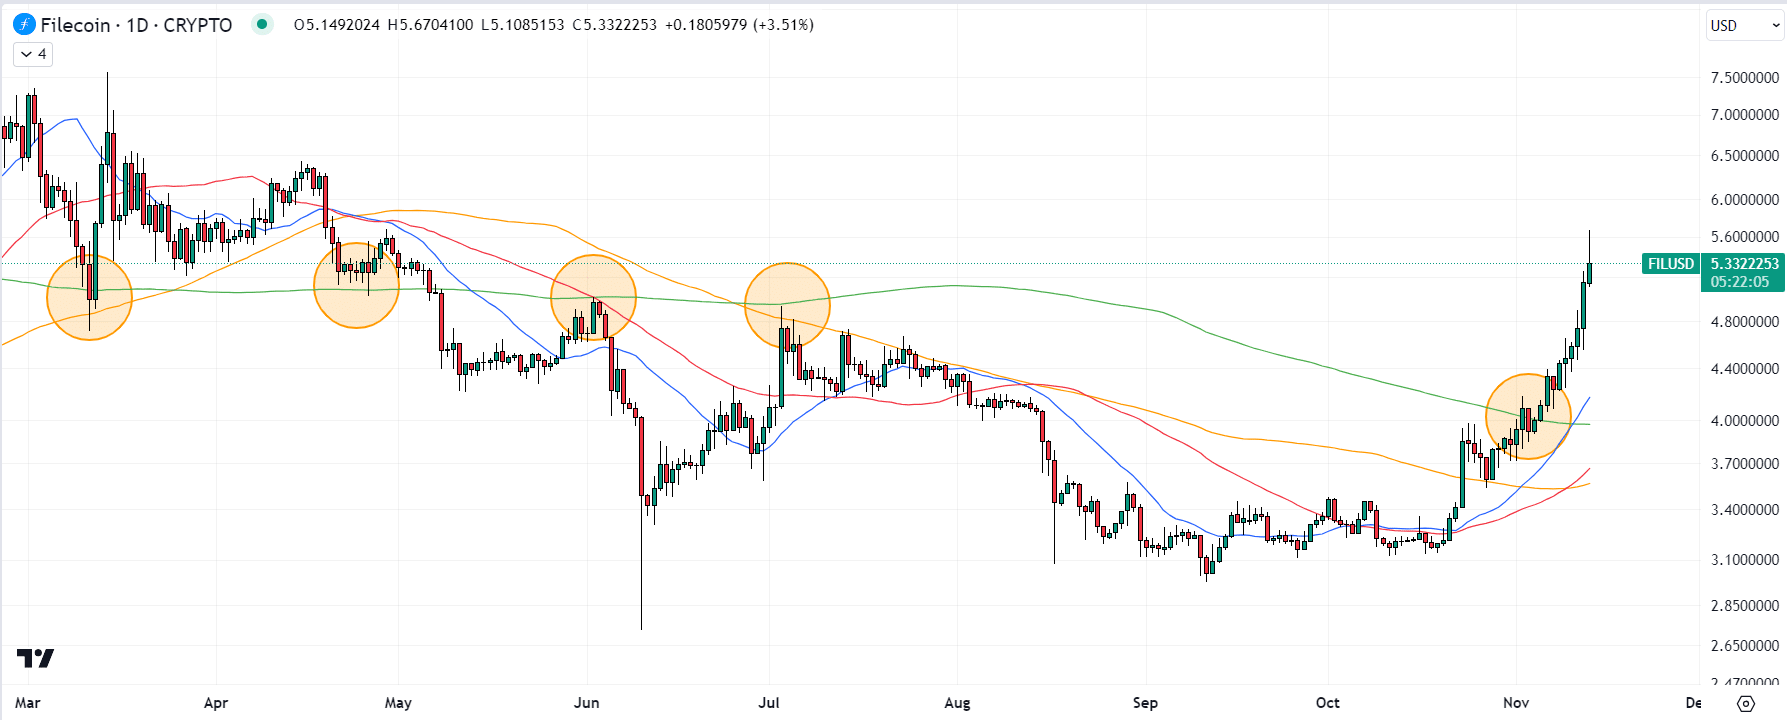Click the 3.4000000 price axis label

coord(1745,509)
